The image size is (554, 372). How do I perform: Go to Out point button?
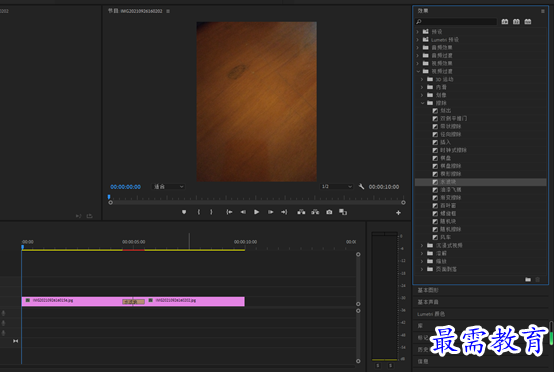point(284,212)
